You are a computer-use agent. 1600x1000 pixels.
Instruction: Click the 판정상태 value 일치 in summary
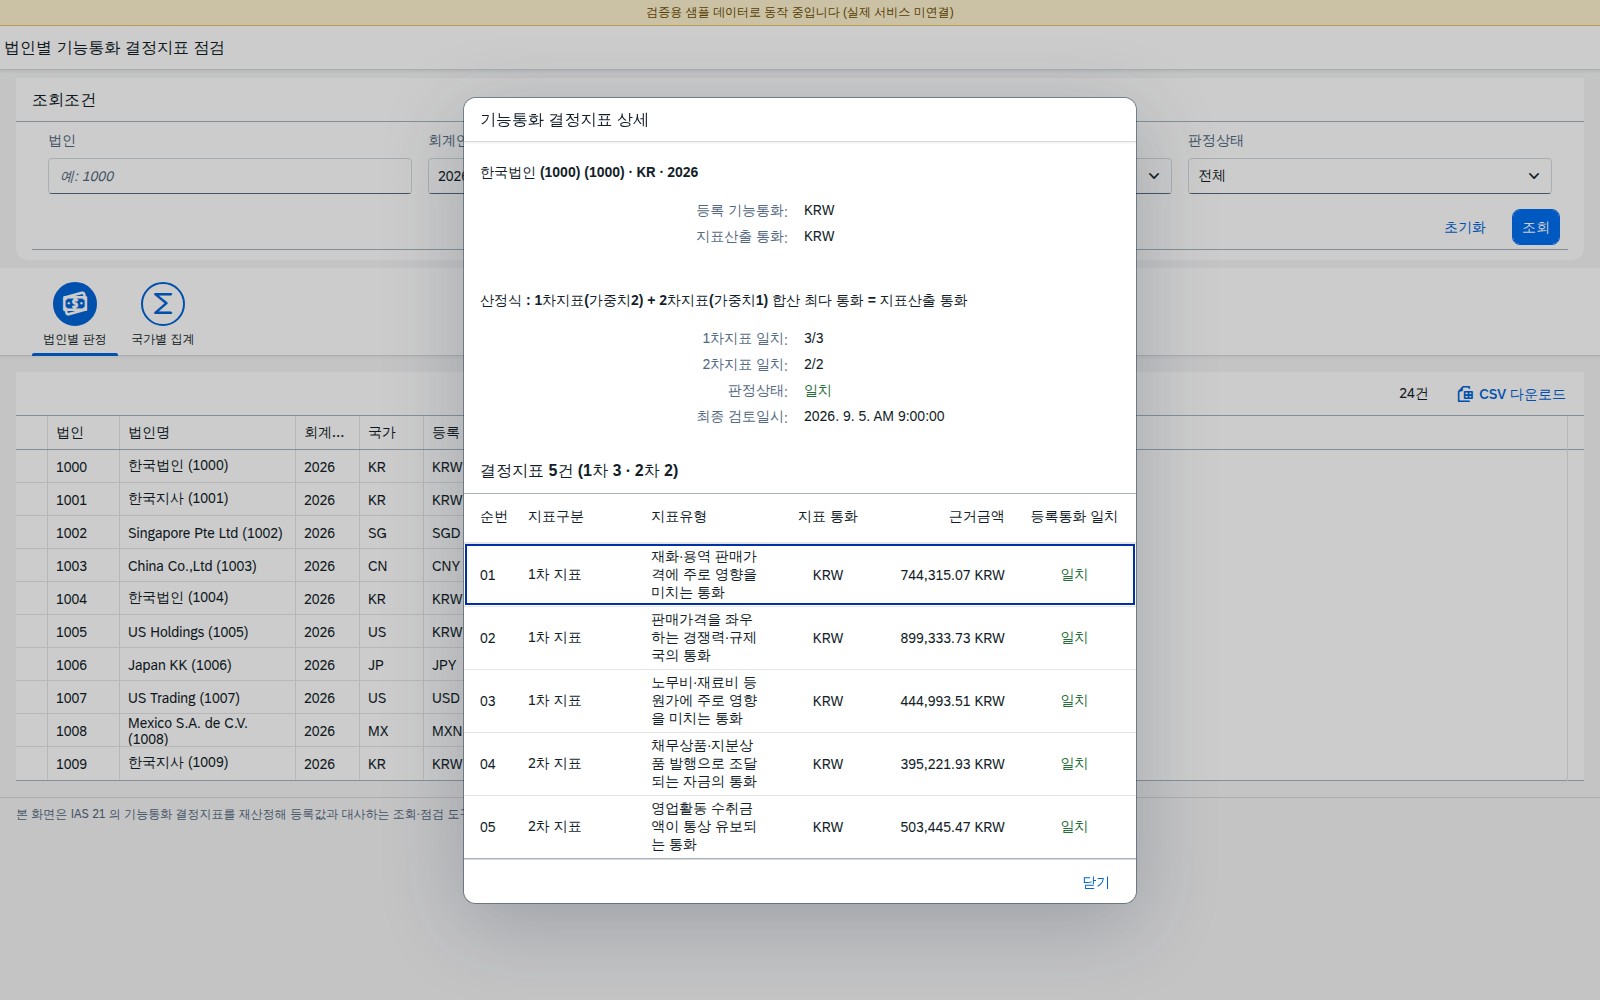click(818, 390)
